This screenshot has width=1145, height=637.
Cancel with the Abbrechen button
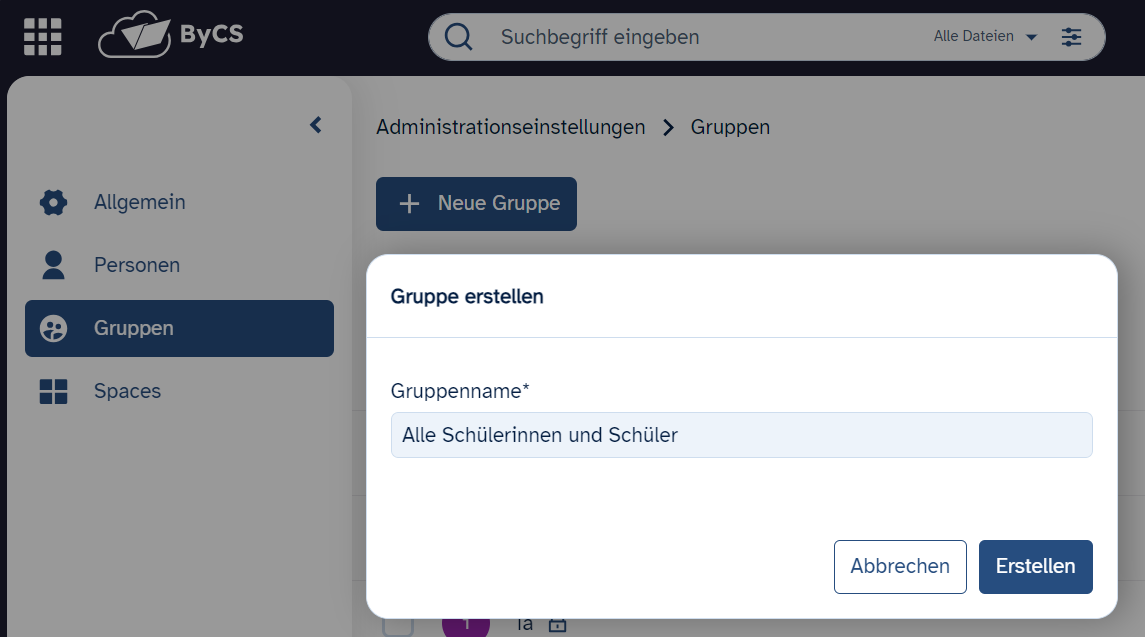[x=900, y=567]
